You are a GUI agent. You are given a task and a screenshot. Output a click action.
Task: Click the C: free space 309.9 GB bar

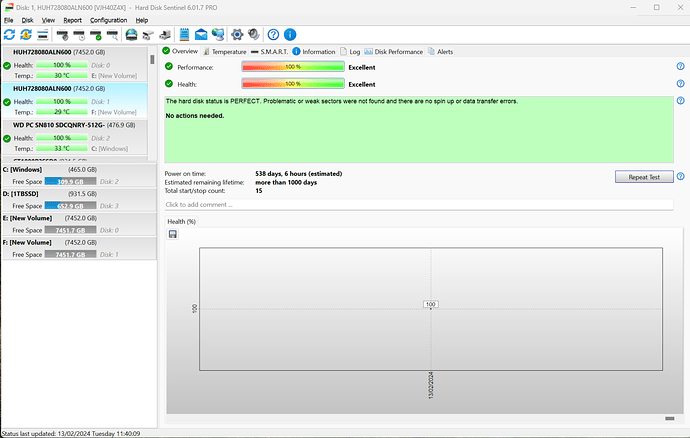[x=70, y=181]
